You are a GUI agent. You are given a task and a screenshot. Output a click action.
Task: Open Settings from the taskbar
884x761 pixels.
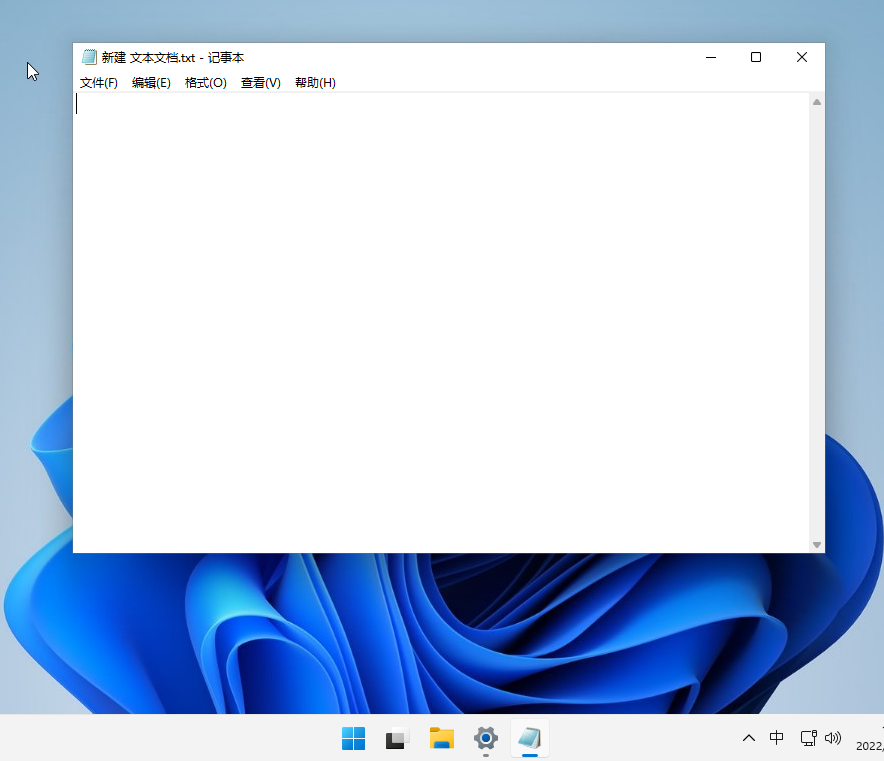485,738
